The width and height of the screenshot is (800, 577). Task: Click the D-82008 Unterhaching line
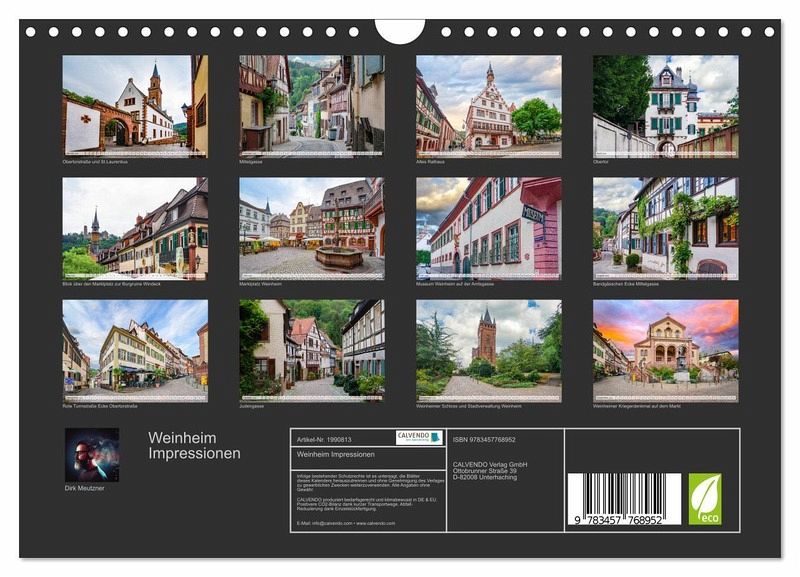[485, 477]
